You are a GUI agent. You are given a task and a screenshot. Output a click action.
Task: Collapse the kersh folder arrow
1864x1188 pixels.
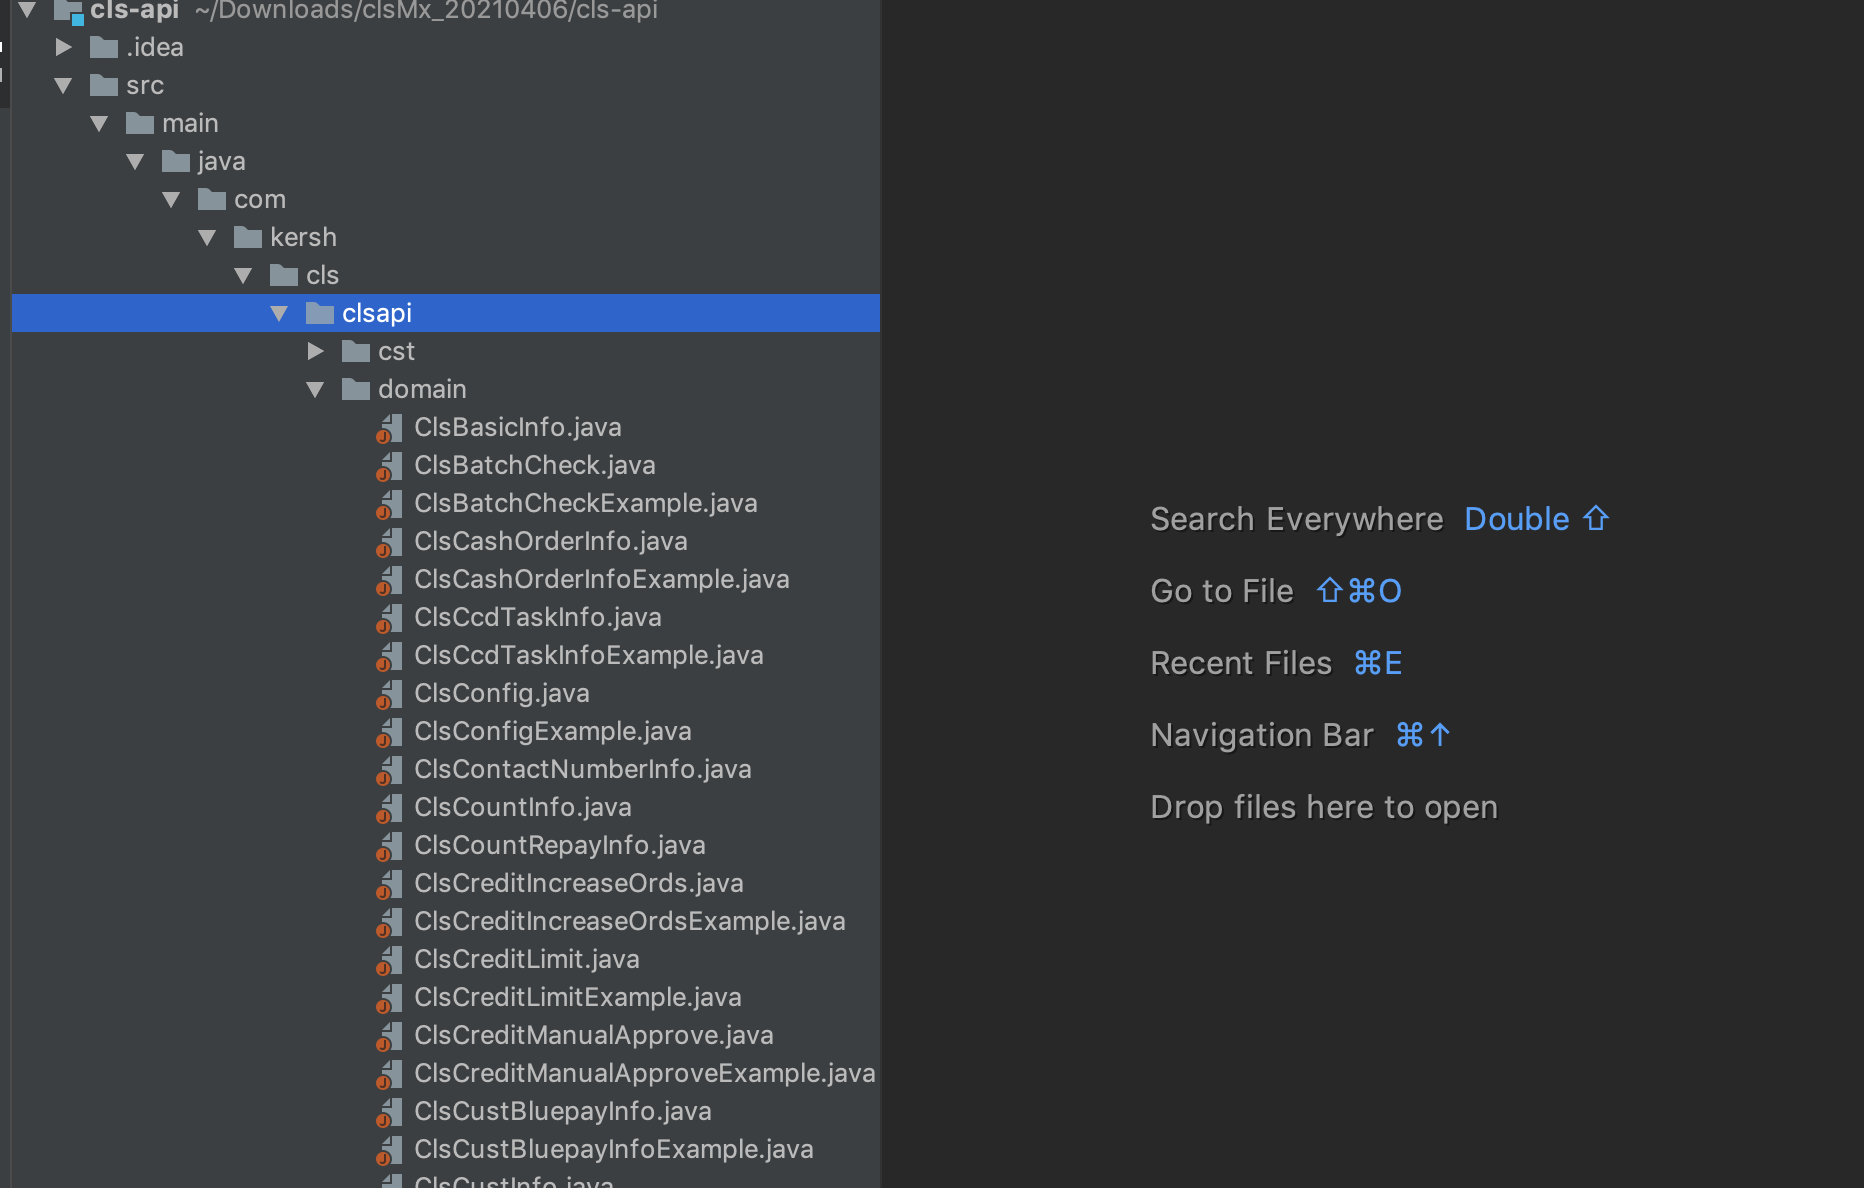pyautogui.click(x=208, y=238)
